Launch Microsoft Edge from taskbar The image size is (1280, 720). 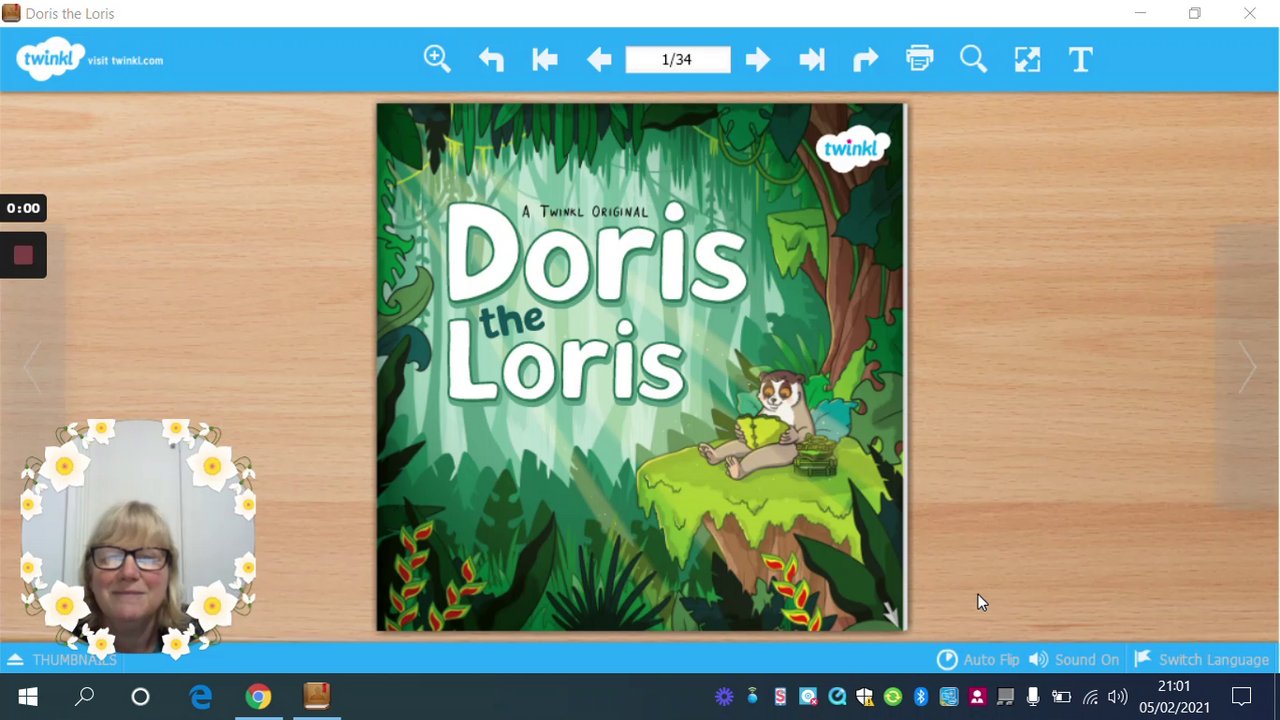pyautogui.click(x=201, y=696)
